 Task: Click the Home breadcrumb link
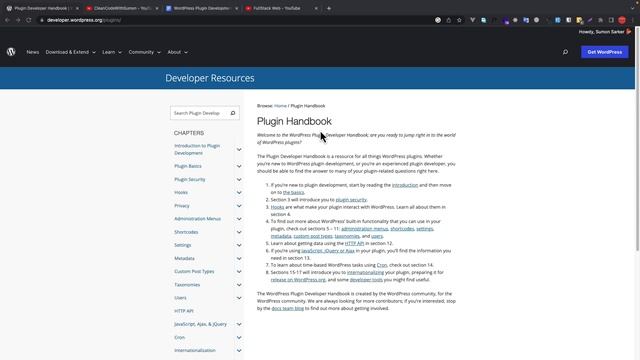tap(280, 106)
